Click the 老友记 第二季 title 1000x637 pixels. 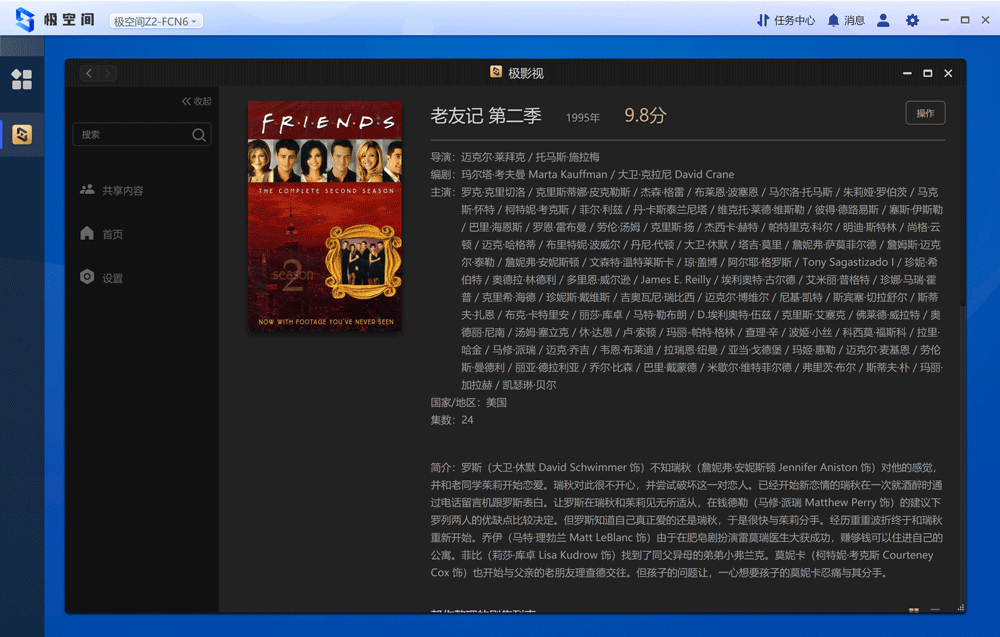(486, 115)
